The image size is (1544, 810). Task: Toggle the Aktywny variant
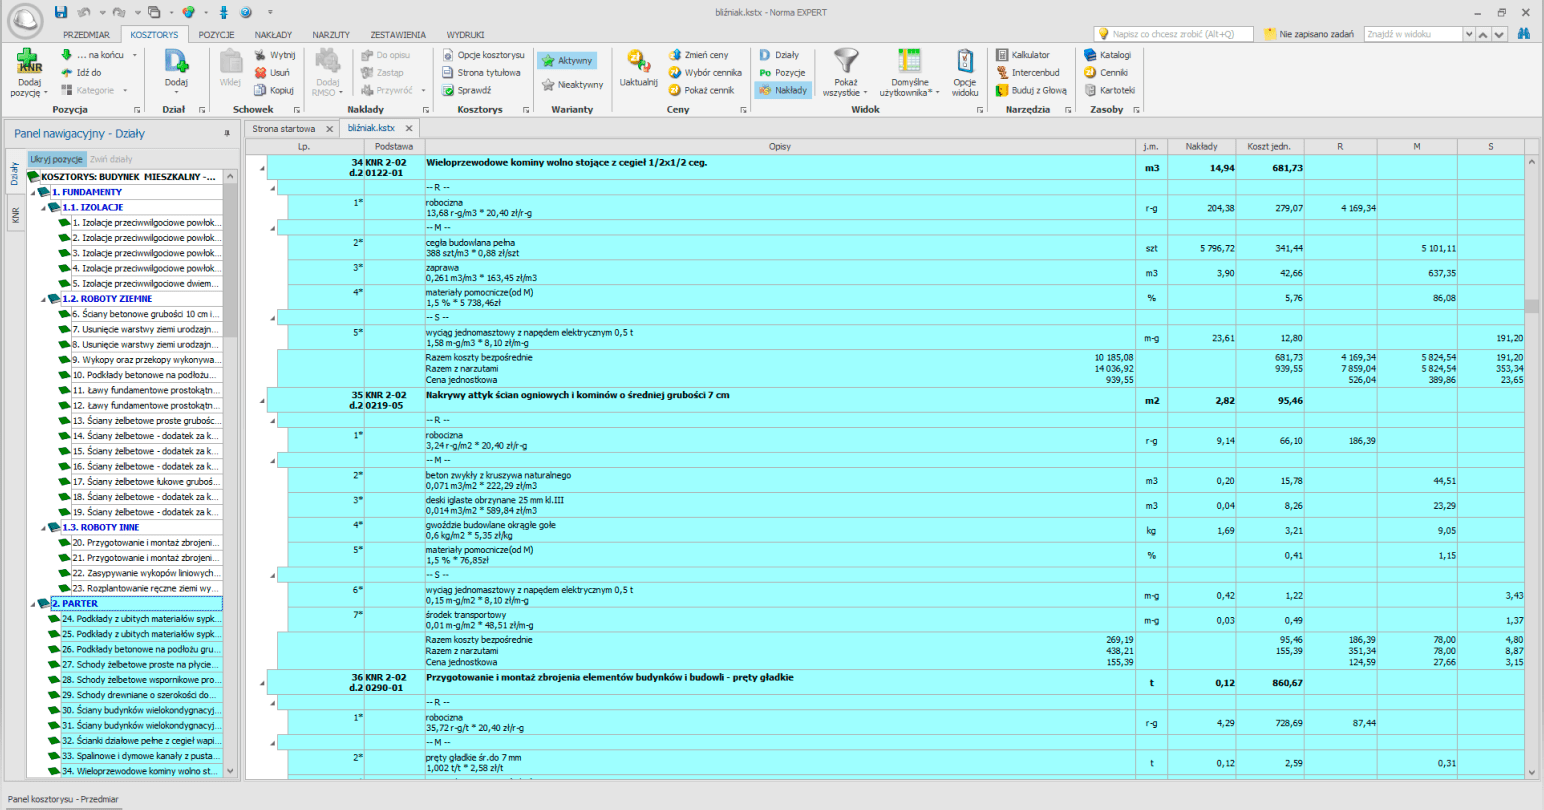pos(567,61)
